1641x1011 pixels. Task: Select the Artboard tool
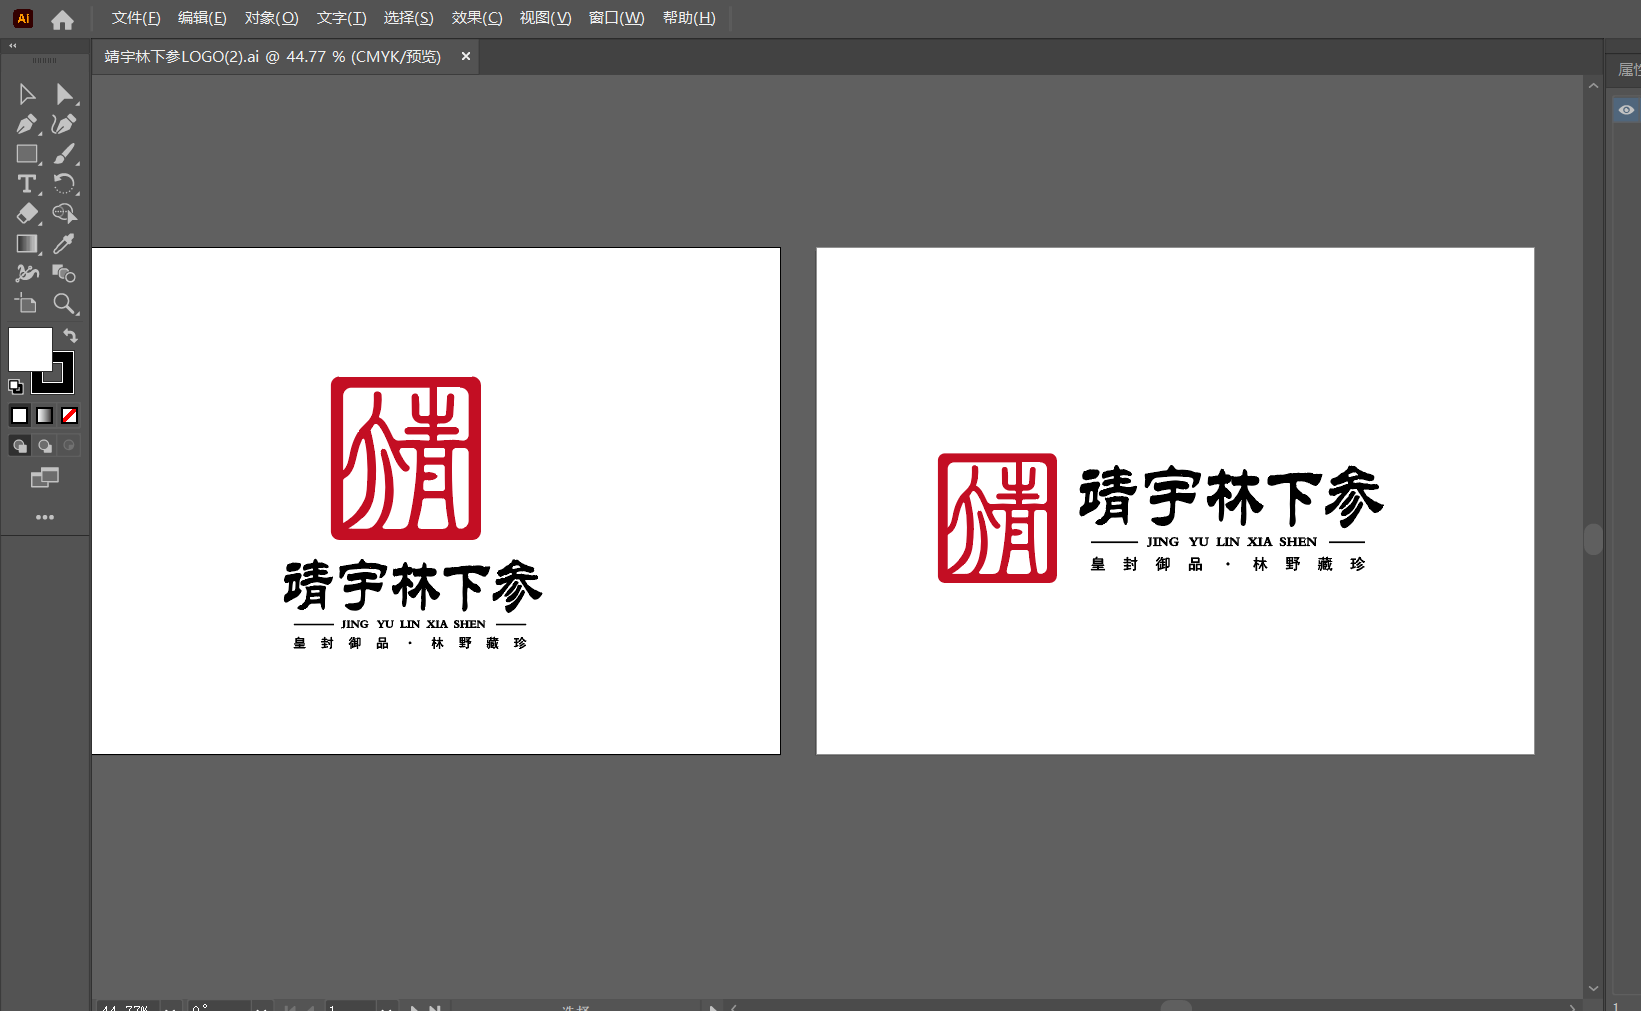click(x=27, y=304)
